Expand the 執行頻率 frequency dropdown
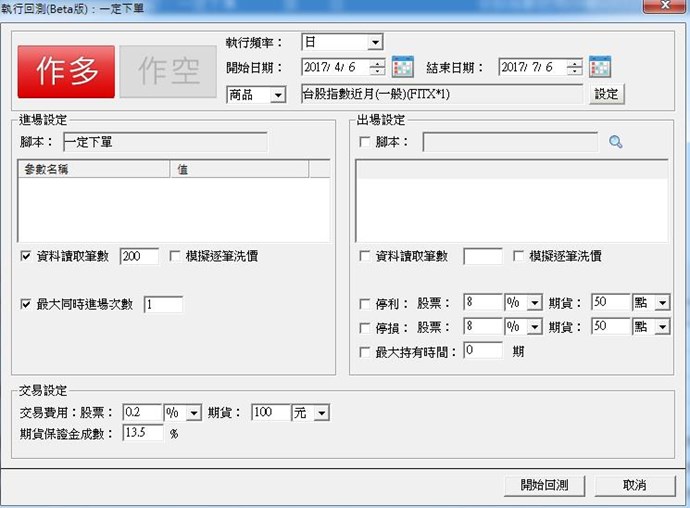 click(x=375, y=43)
